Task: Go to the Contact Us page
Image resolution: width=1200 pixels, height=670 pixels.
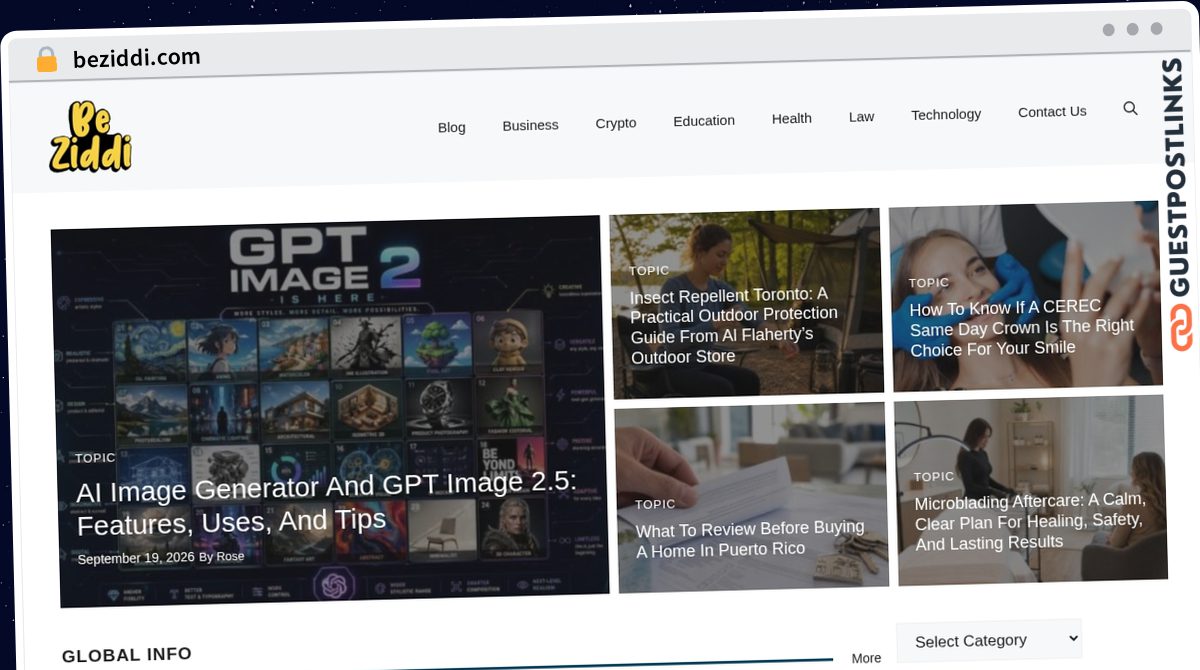Action: pos(1052,111)
